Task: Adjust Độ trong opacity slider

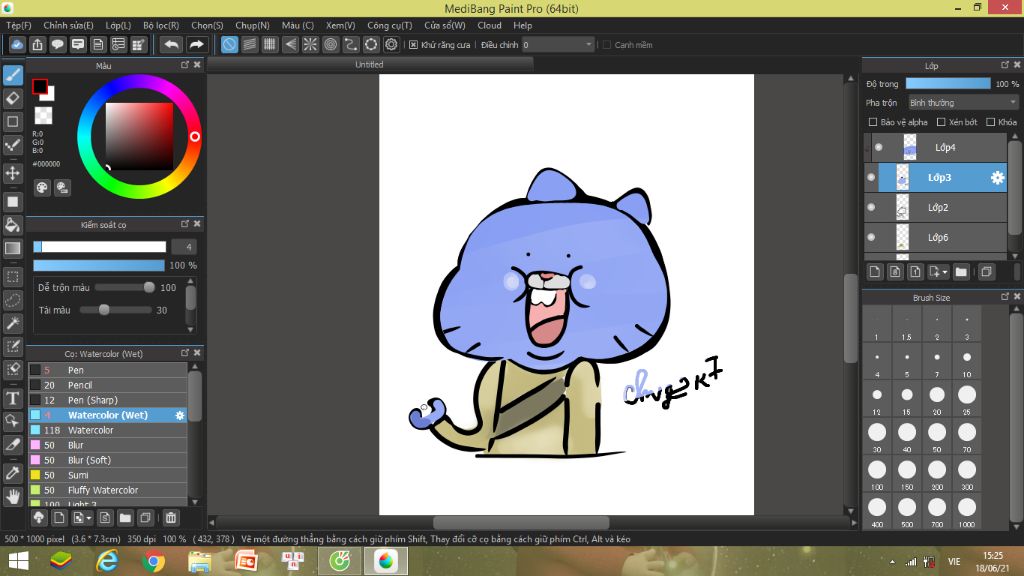Action: (x=948, y=84)
